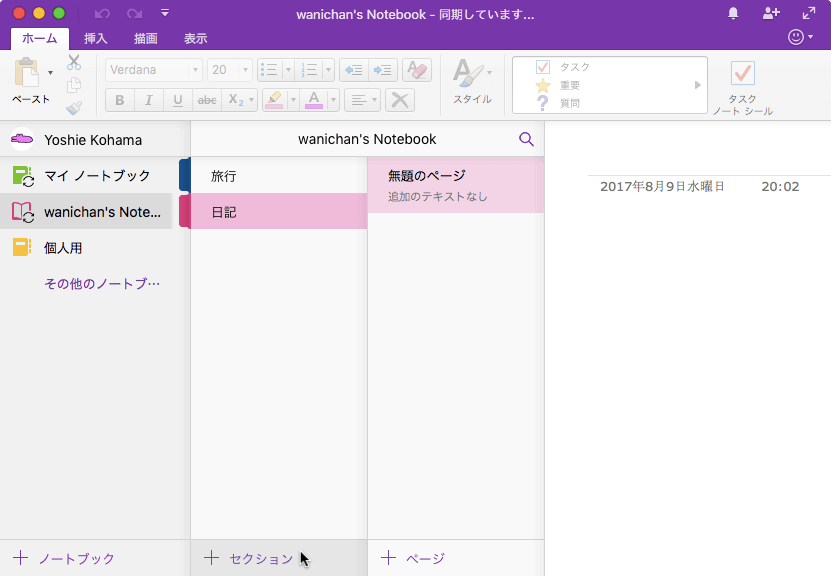Click the Cut scissors icon
Image resolution: width=831 pixels, height=576 pixels.
[74, 63]
